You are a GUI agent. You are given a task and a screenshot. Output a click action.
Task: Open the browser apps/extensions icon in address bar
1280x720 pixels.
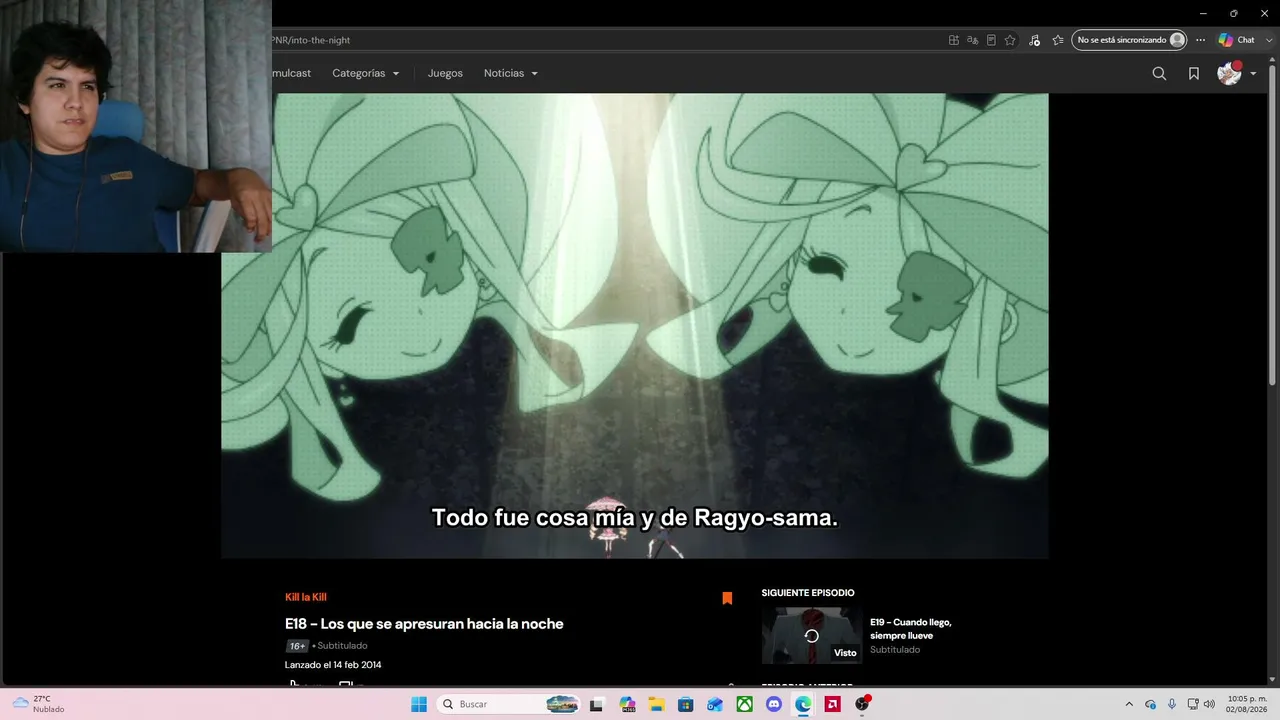954,40
